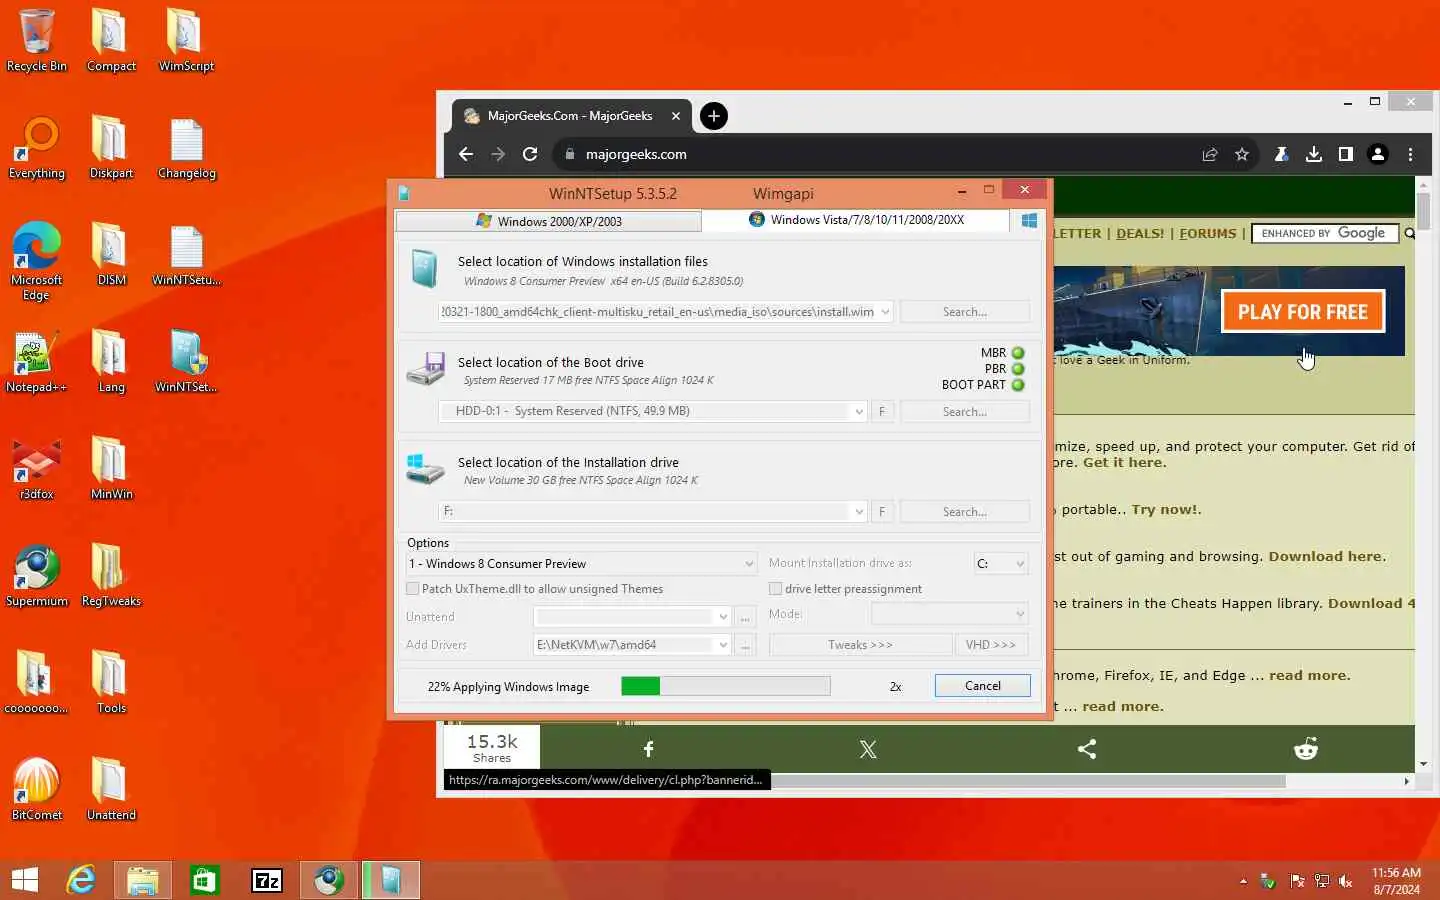1440x900 pixels.
Task: Open the Changelog text file
Action: point(186,148)
